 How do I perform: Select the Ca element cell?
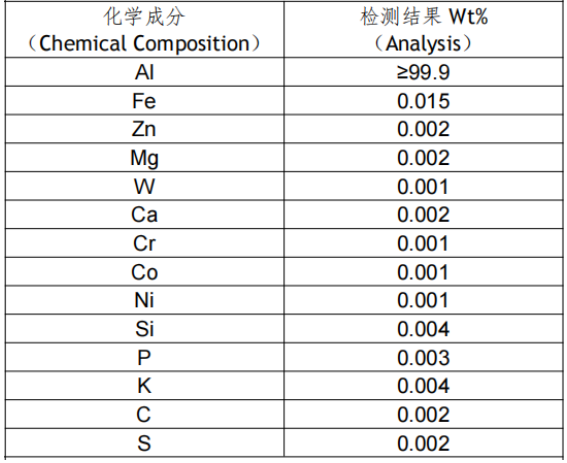tap(145, 214)
